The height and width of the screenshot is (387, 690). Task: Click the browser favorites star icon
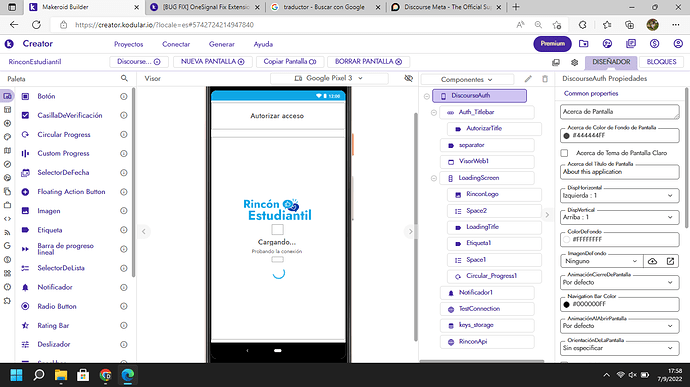[x=607, y=25]
